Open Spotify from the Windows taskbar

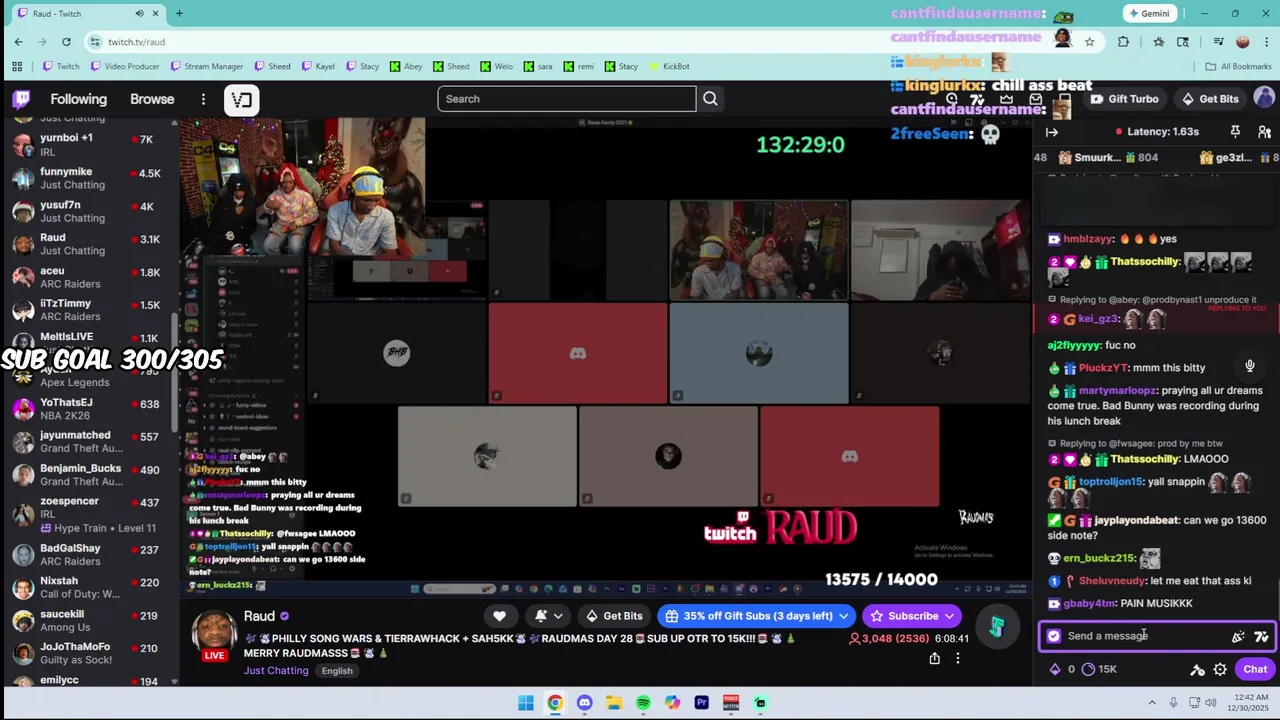[643, 703]
